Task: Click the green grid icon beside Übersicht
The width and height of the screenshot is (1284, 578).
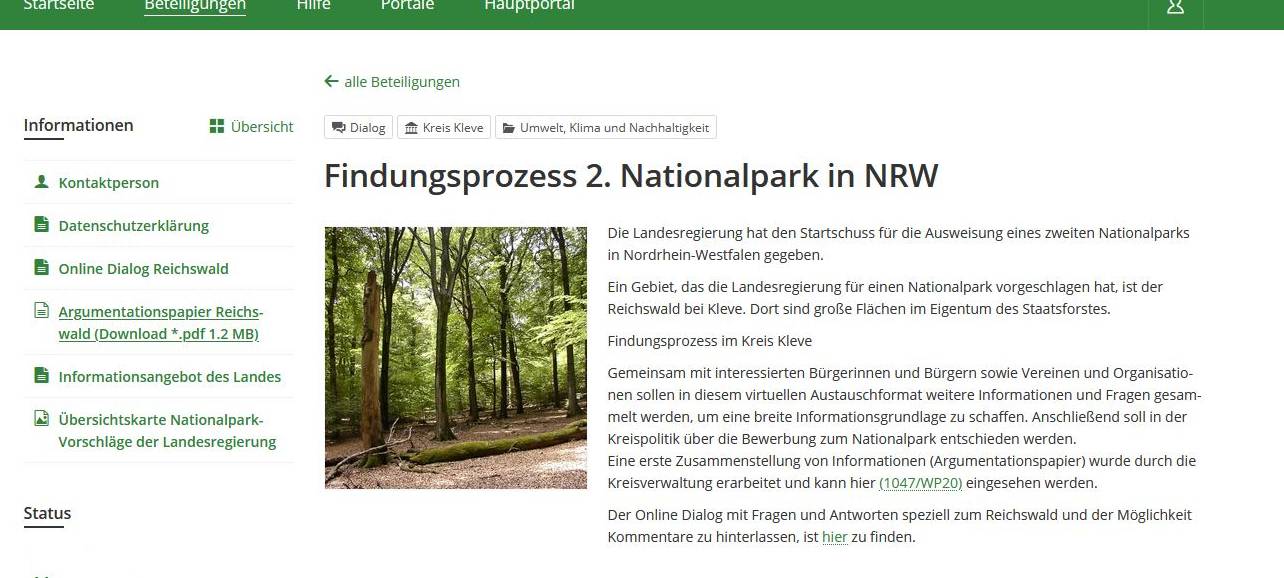Action: pos(215,126)
